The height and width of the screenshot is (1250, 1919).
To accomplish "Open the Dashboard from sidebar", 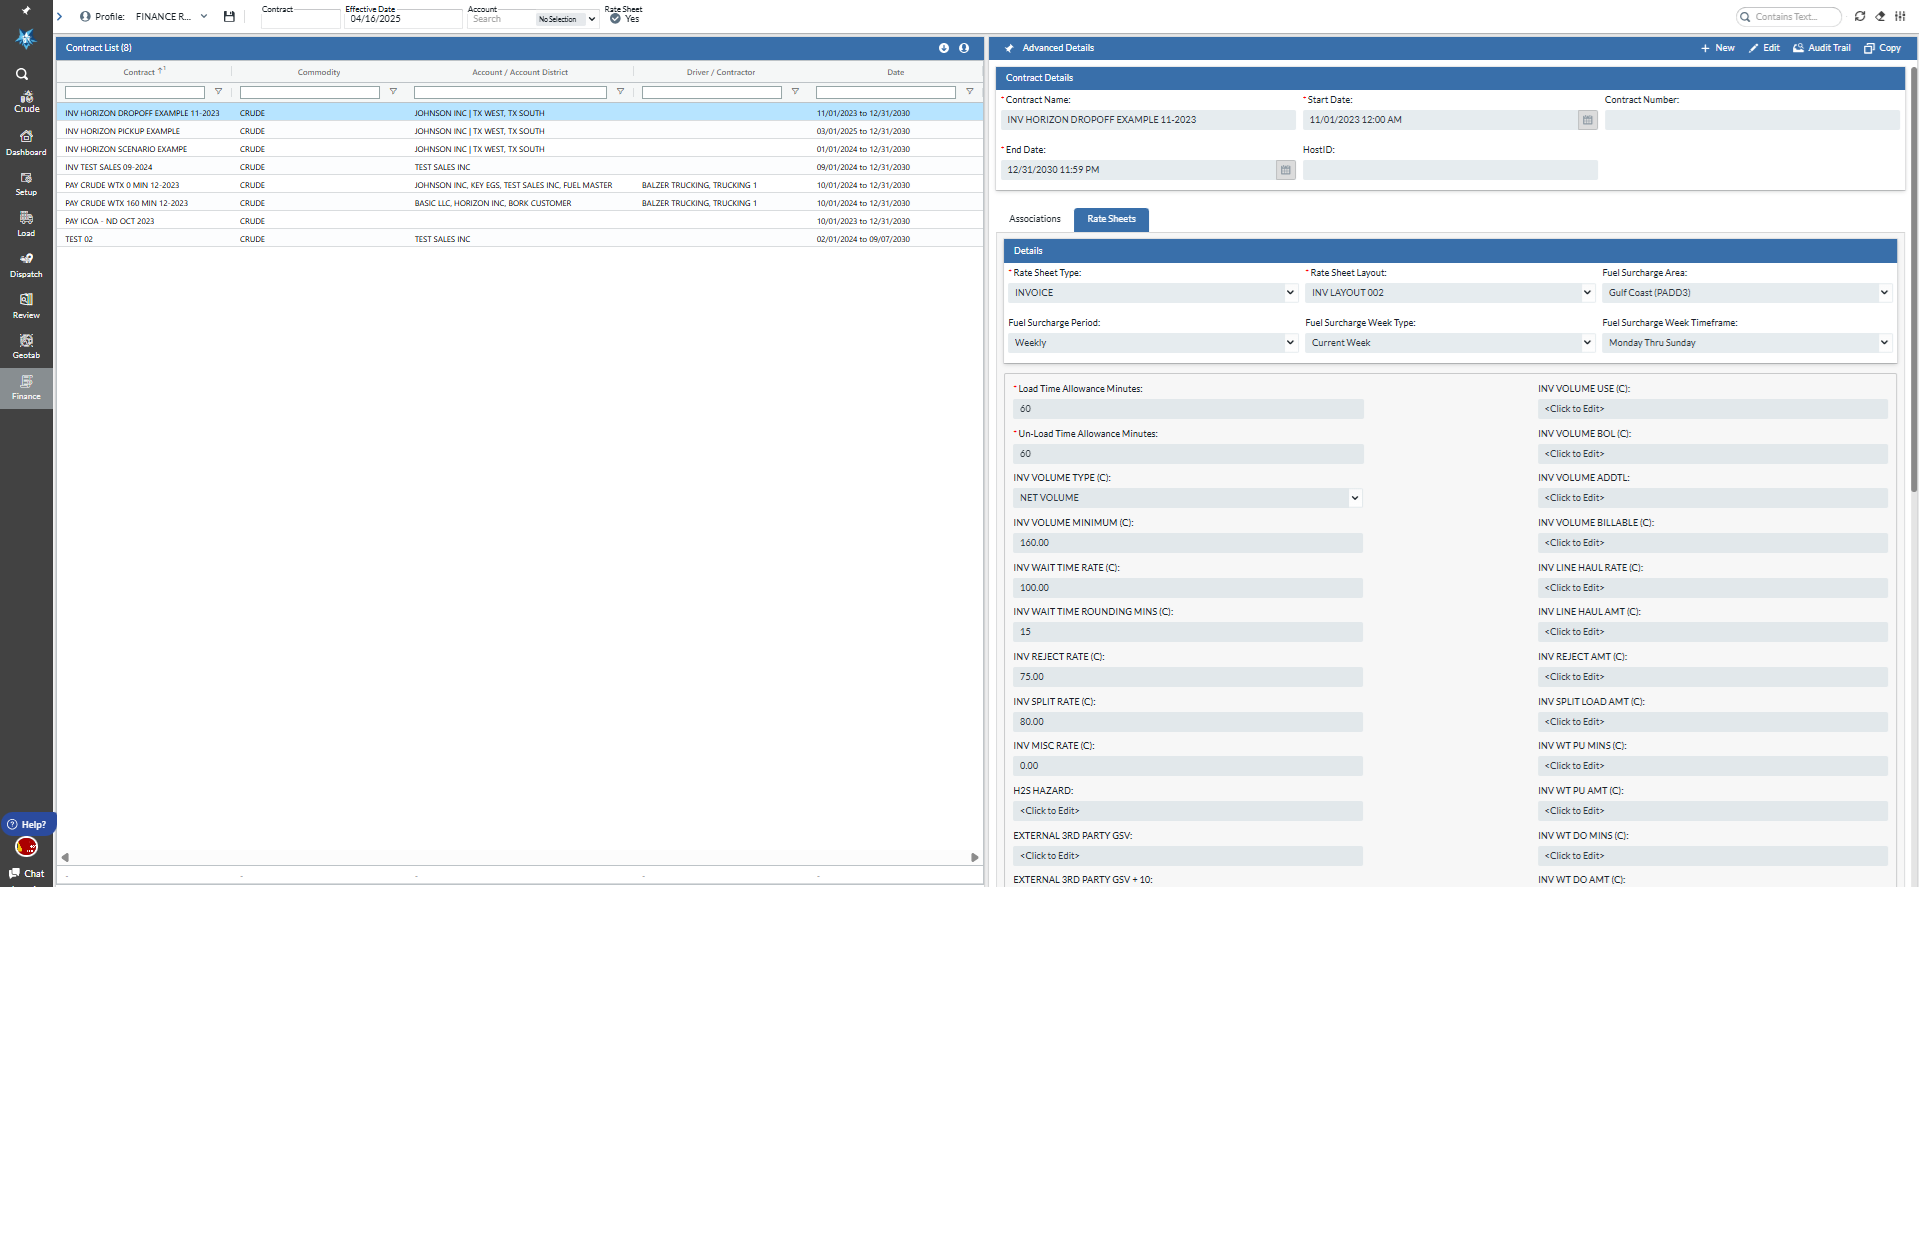I will coord(26,142).
